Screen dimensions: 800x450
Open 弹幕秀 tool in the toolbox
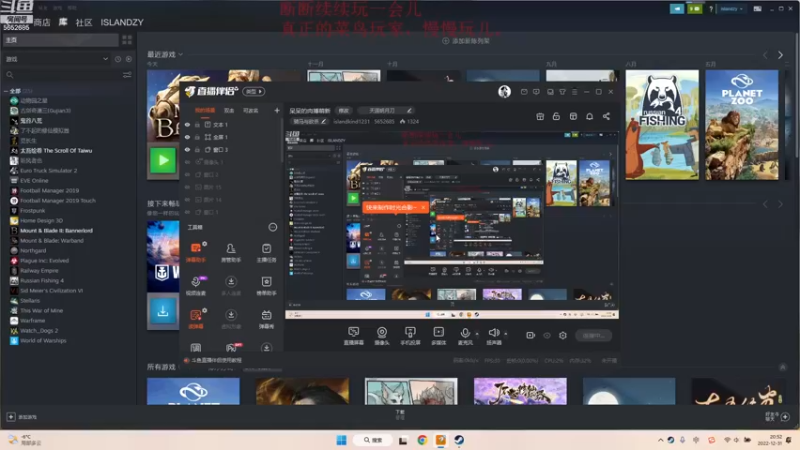266,319
